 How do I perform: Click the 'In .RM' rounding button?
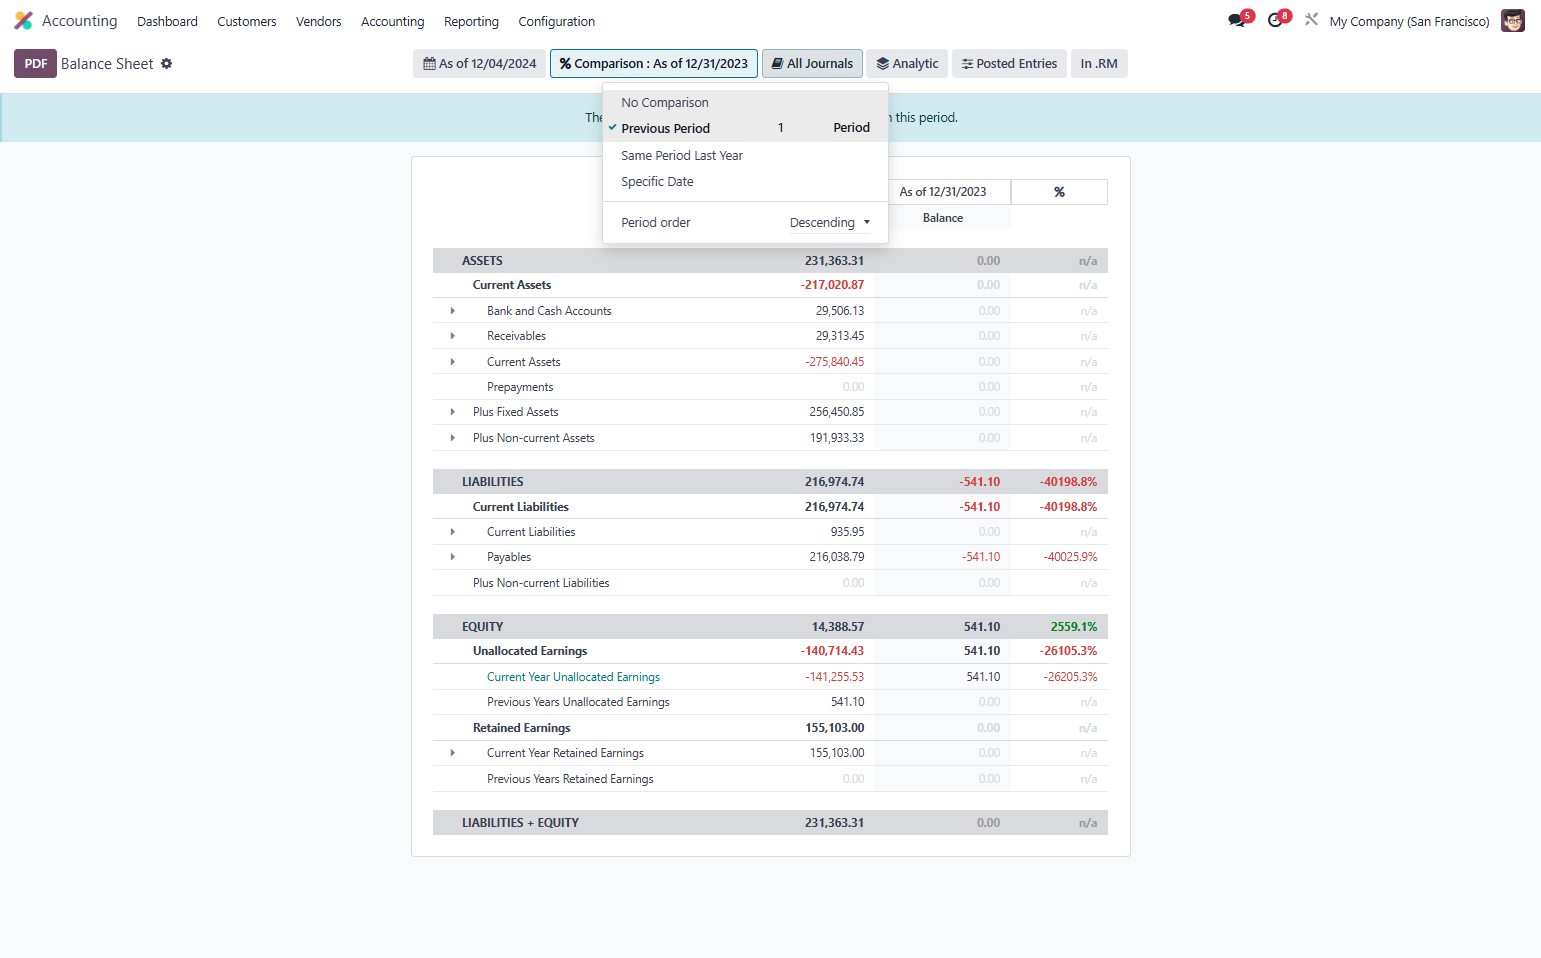[x=1099, y=64]
